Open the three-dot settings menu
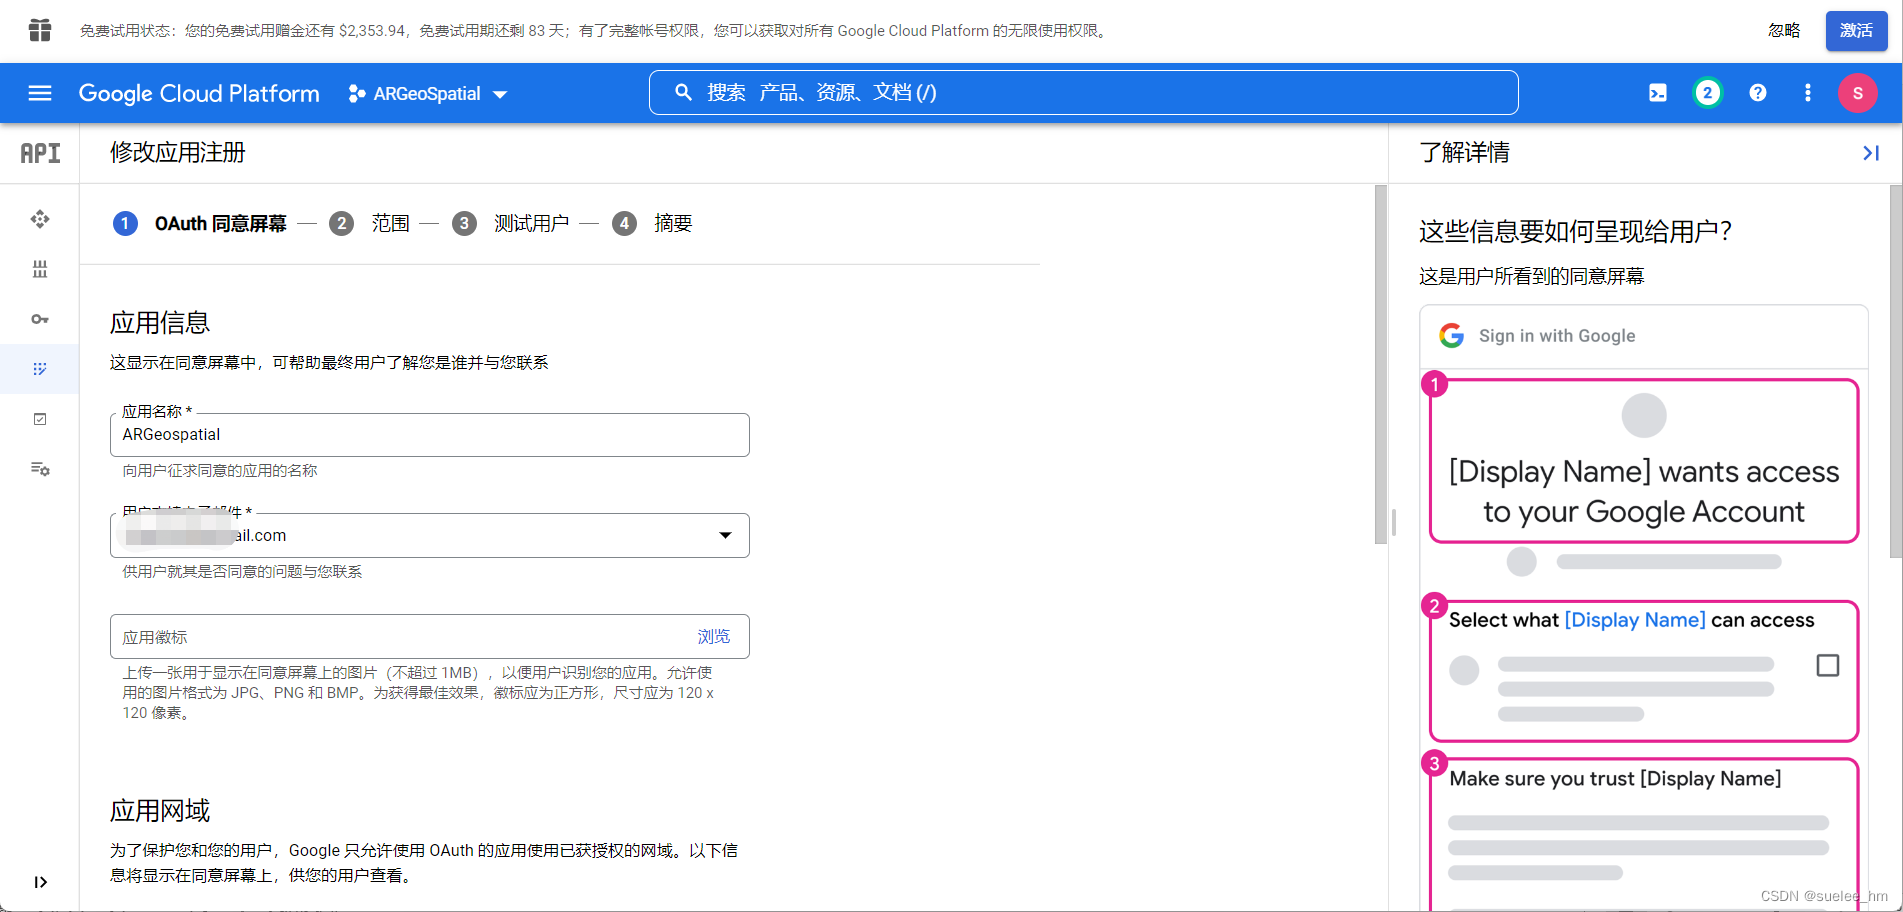This screenshot has height=912, width=1903. (1807, 93)
